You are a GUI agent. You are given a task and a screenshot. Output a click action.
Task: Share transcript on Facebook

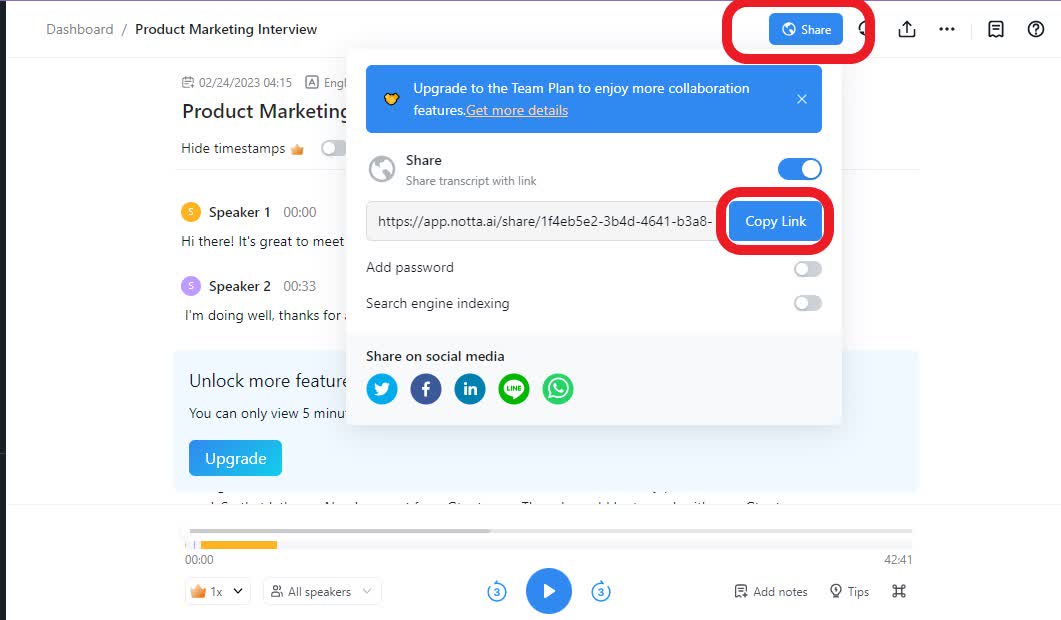(426, 388)
